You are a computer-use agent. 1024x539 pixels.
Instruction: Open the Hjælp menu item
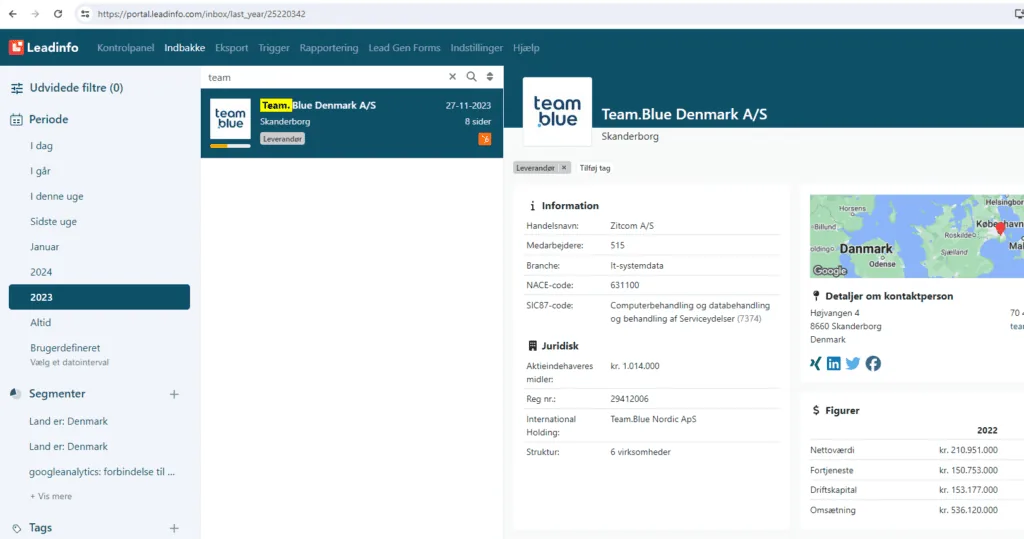click(x=526, y=48)
